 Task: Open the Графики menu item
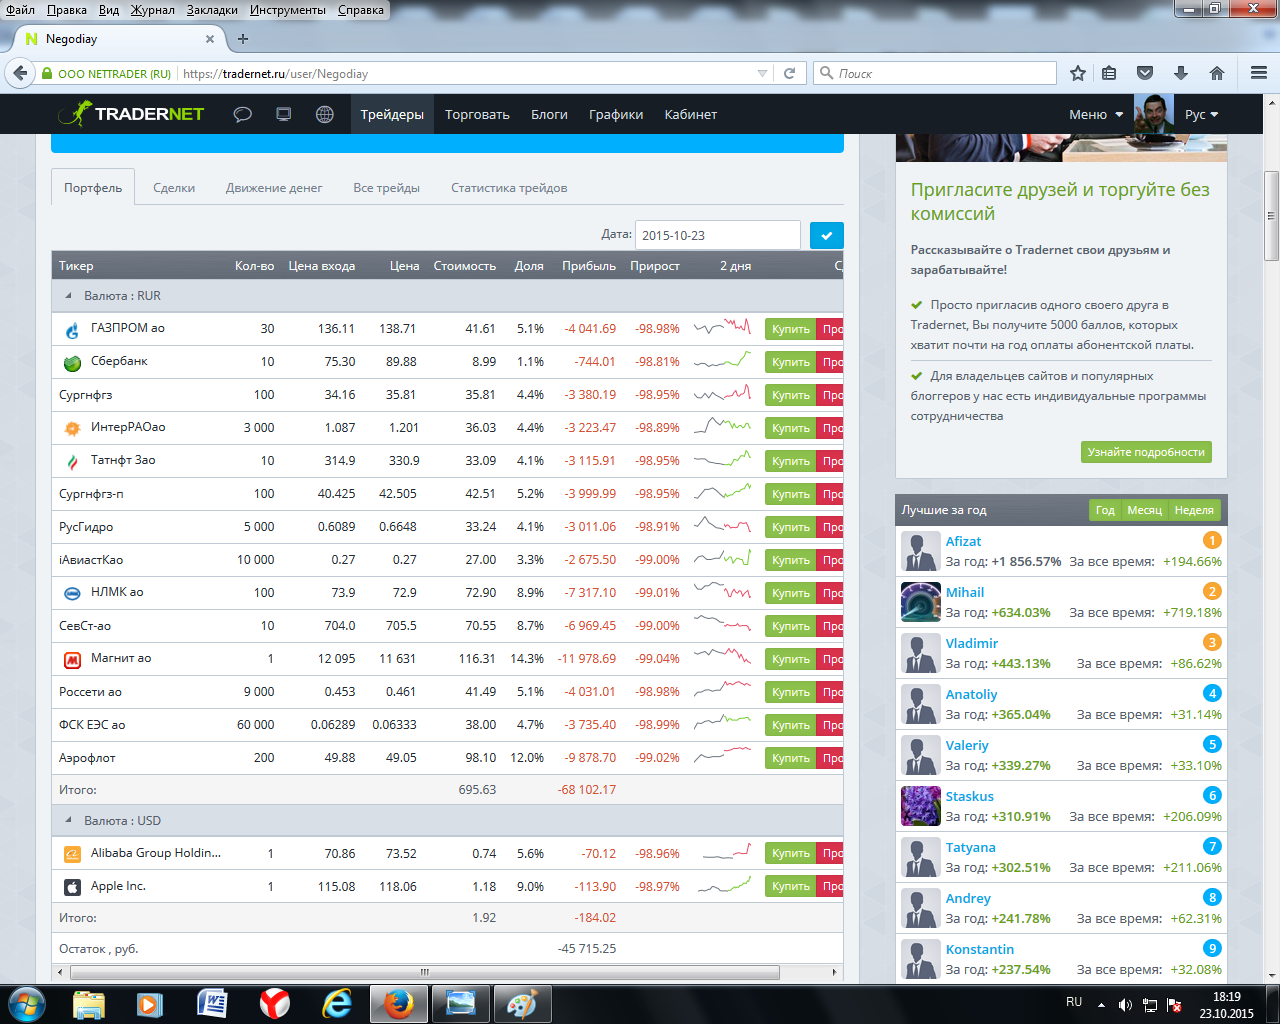coord(616,114)
